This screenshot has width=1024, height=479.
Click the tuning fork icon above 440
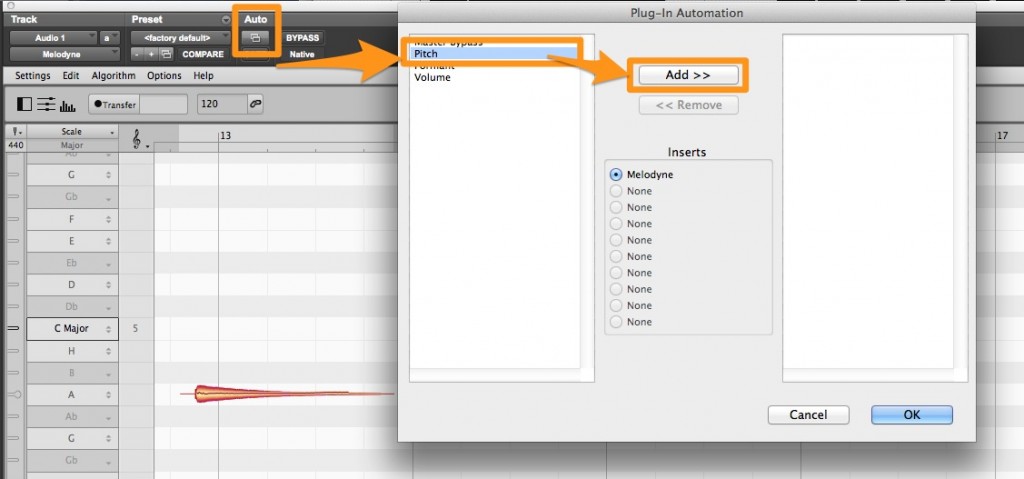pyautogui.click(x=16, y=131)
